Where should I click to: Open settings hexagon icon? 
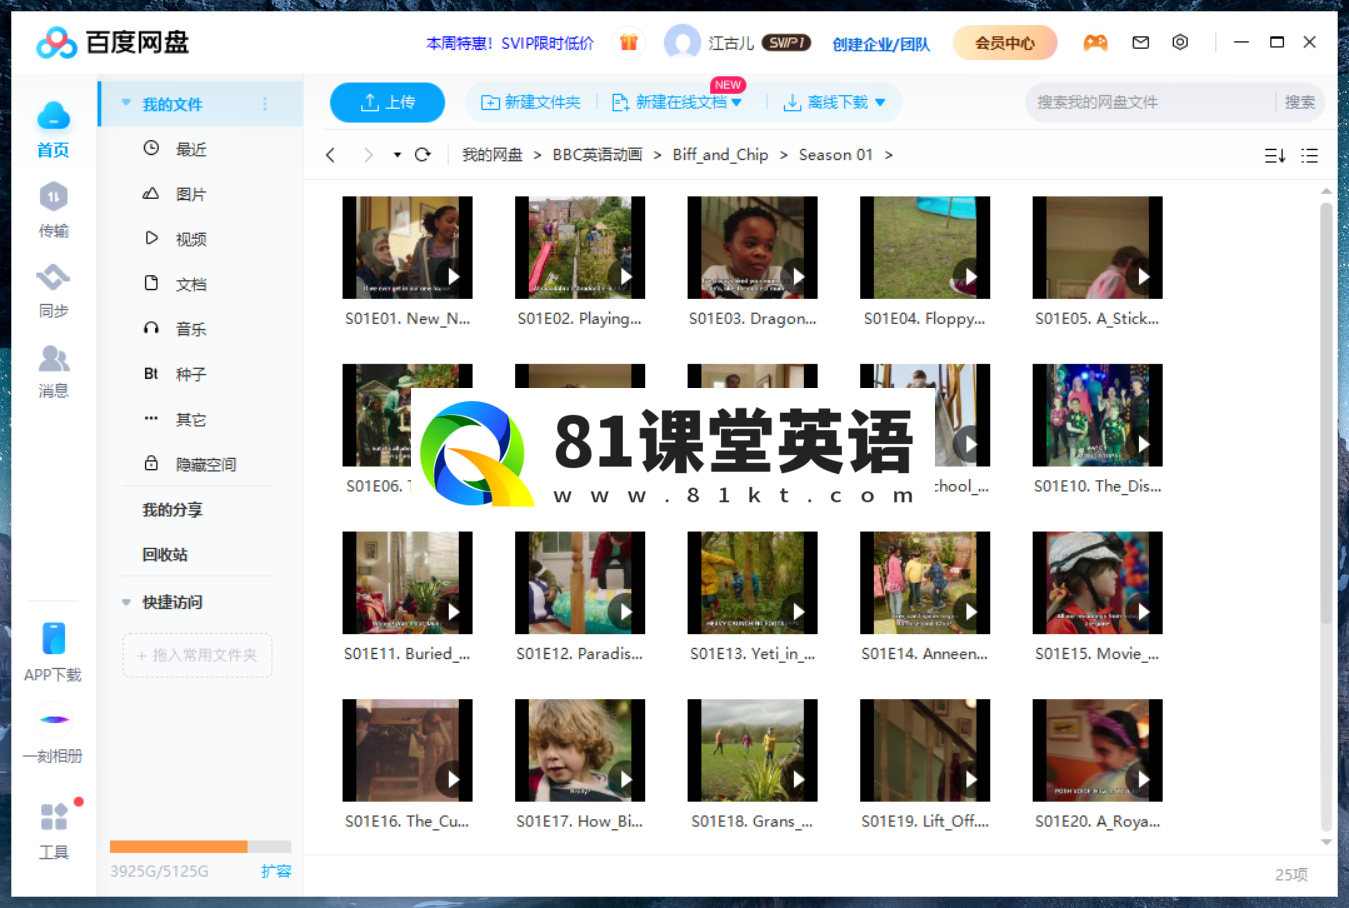click(x=1180, y=42)
